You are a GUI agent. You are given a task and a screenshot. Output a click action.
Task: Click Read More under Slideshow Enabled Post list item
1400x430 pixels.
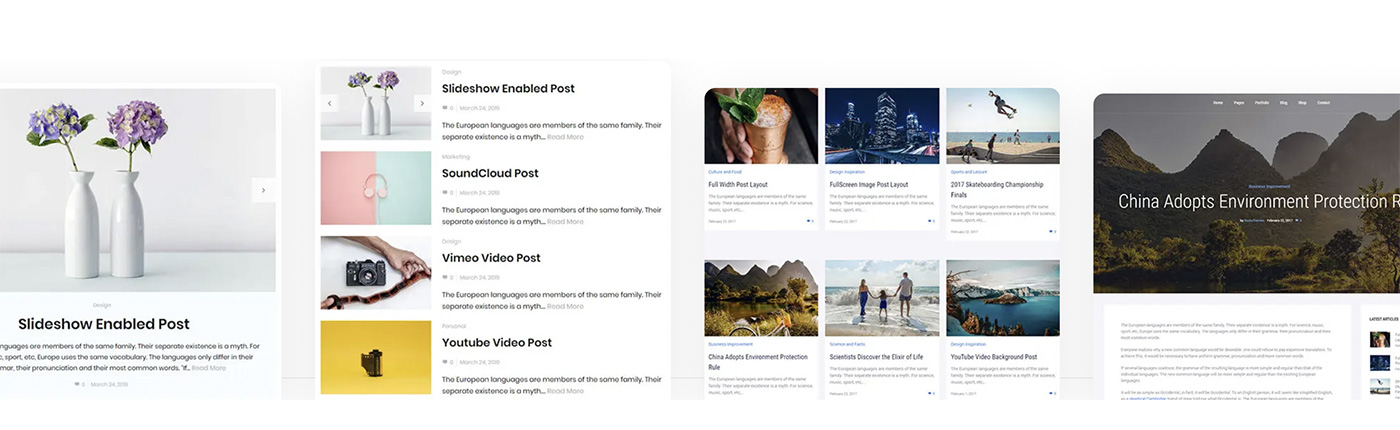click(x=565, y=137)
